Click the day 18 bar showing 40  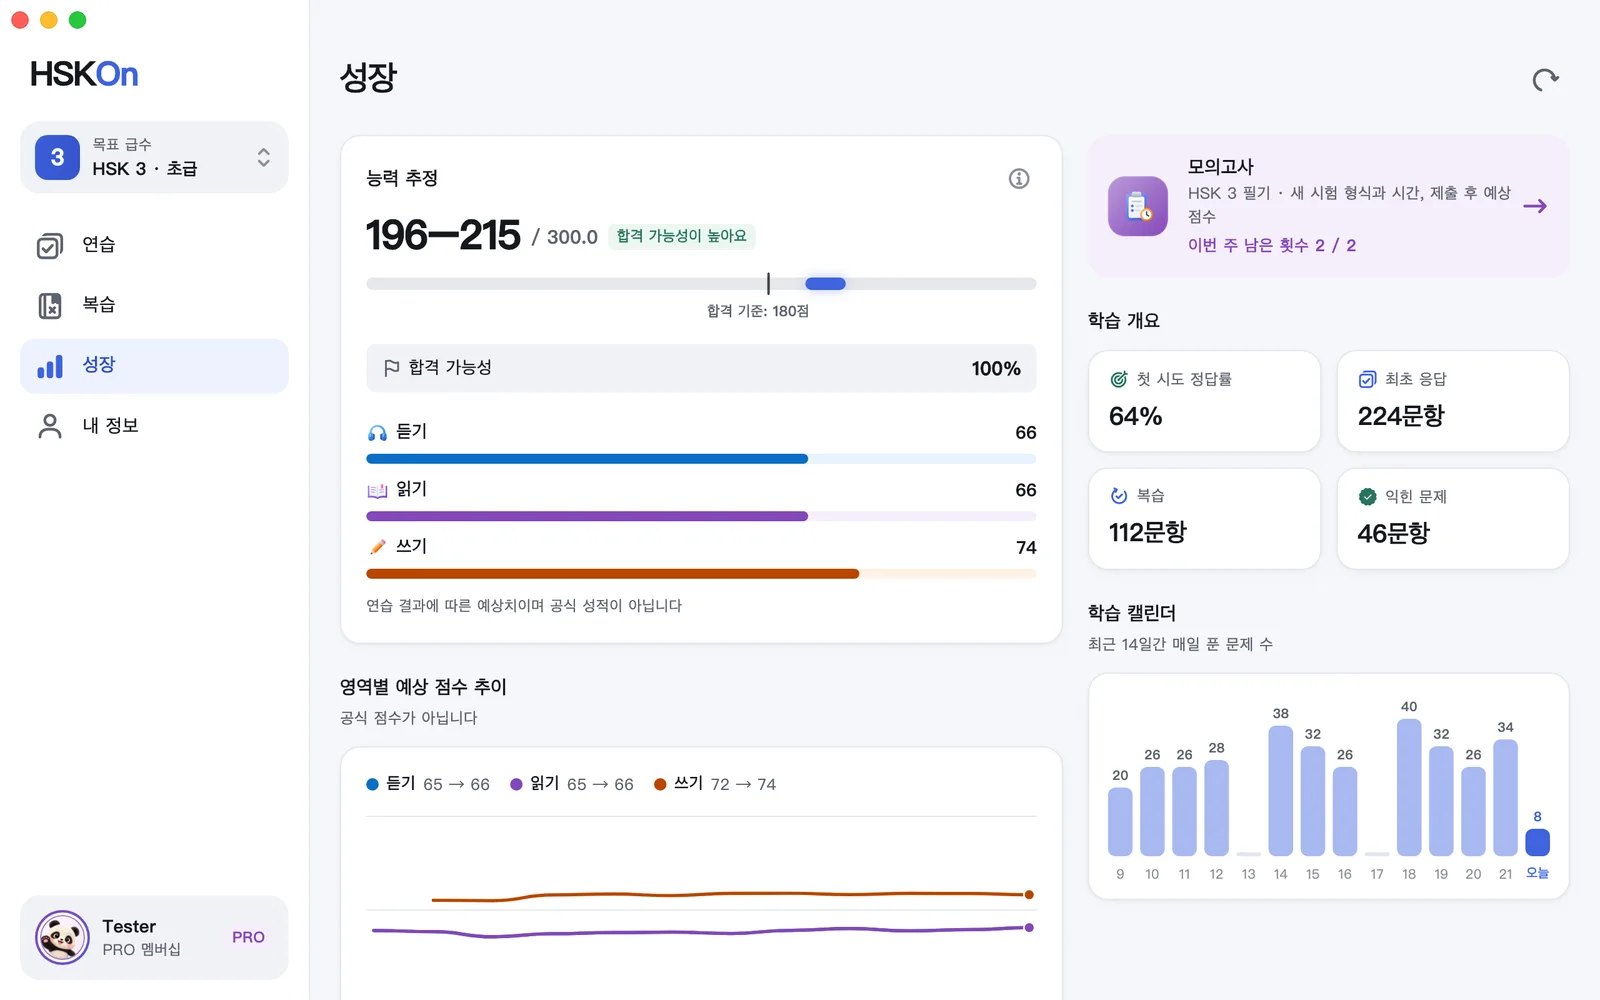(x=1409, y=787)
